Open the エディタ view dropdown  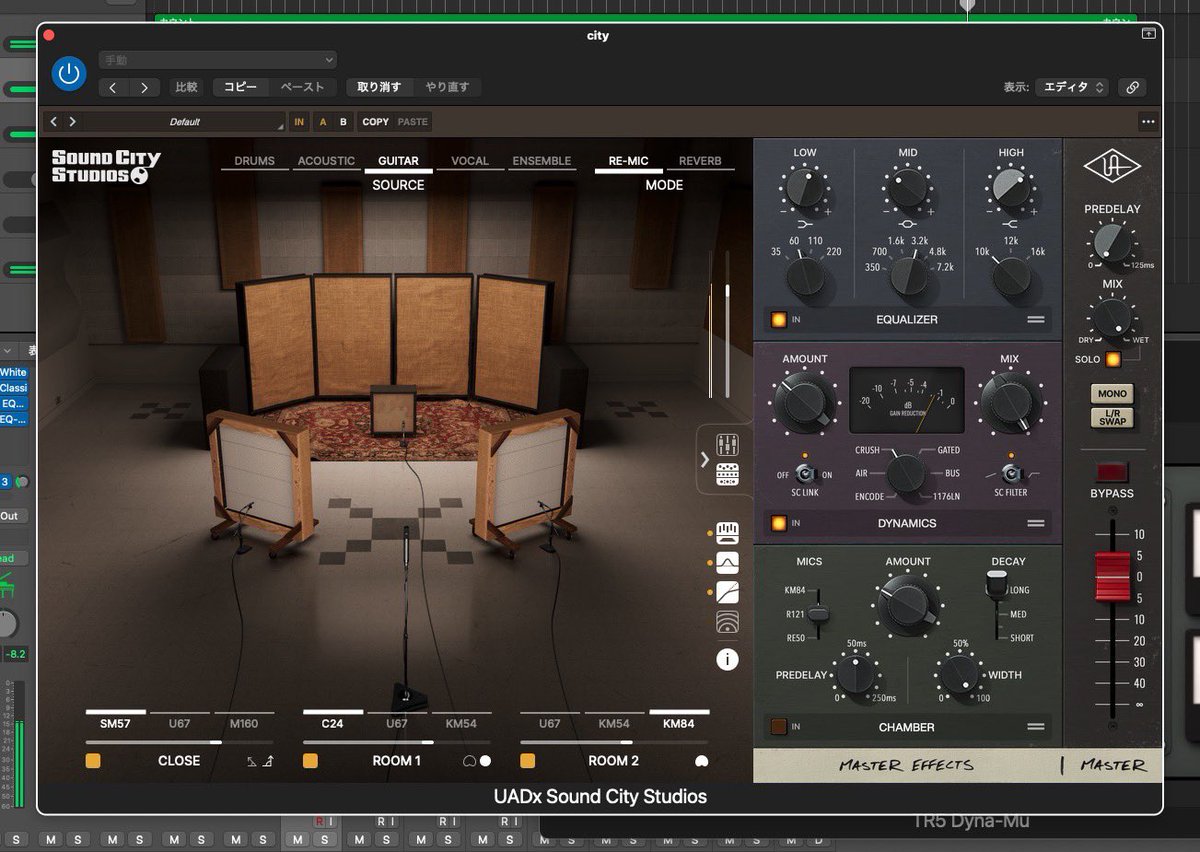(x=1072, y=87)
